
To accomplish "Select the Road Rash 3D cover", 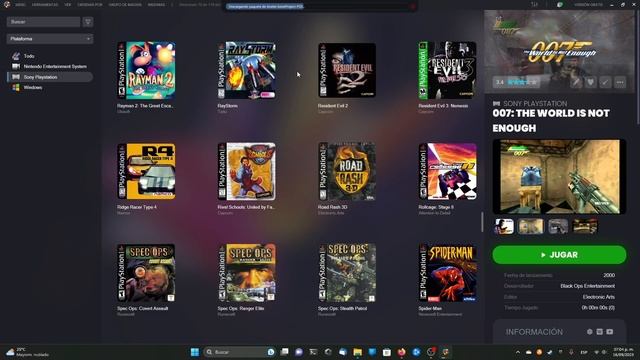I will [x=347, y=171].
